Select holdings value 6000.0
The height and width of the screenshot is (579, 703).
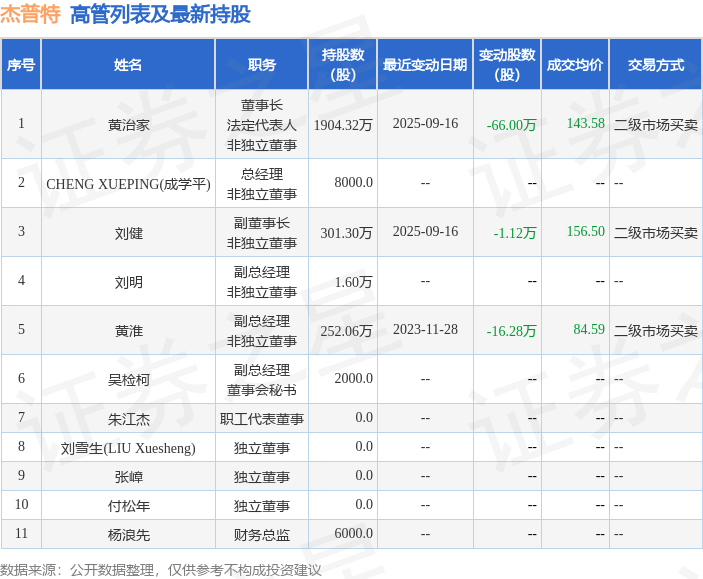point(353,533)
